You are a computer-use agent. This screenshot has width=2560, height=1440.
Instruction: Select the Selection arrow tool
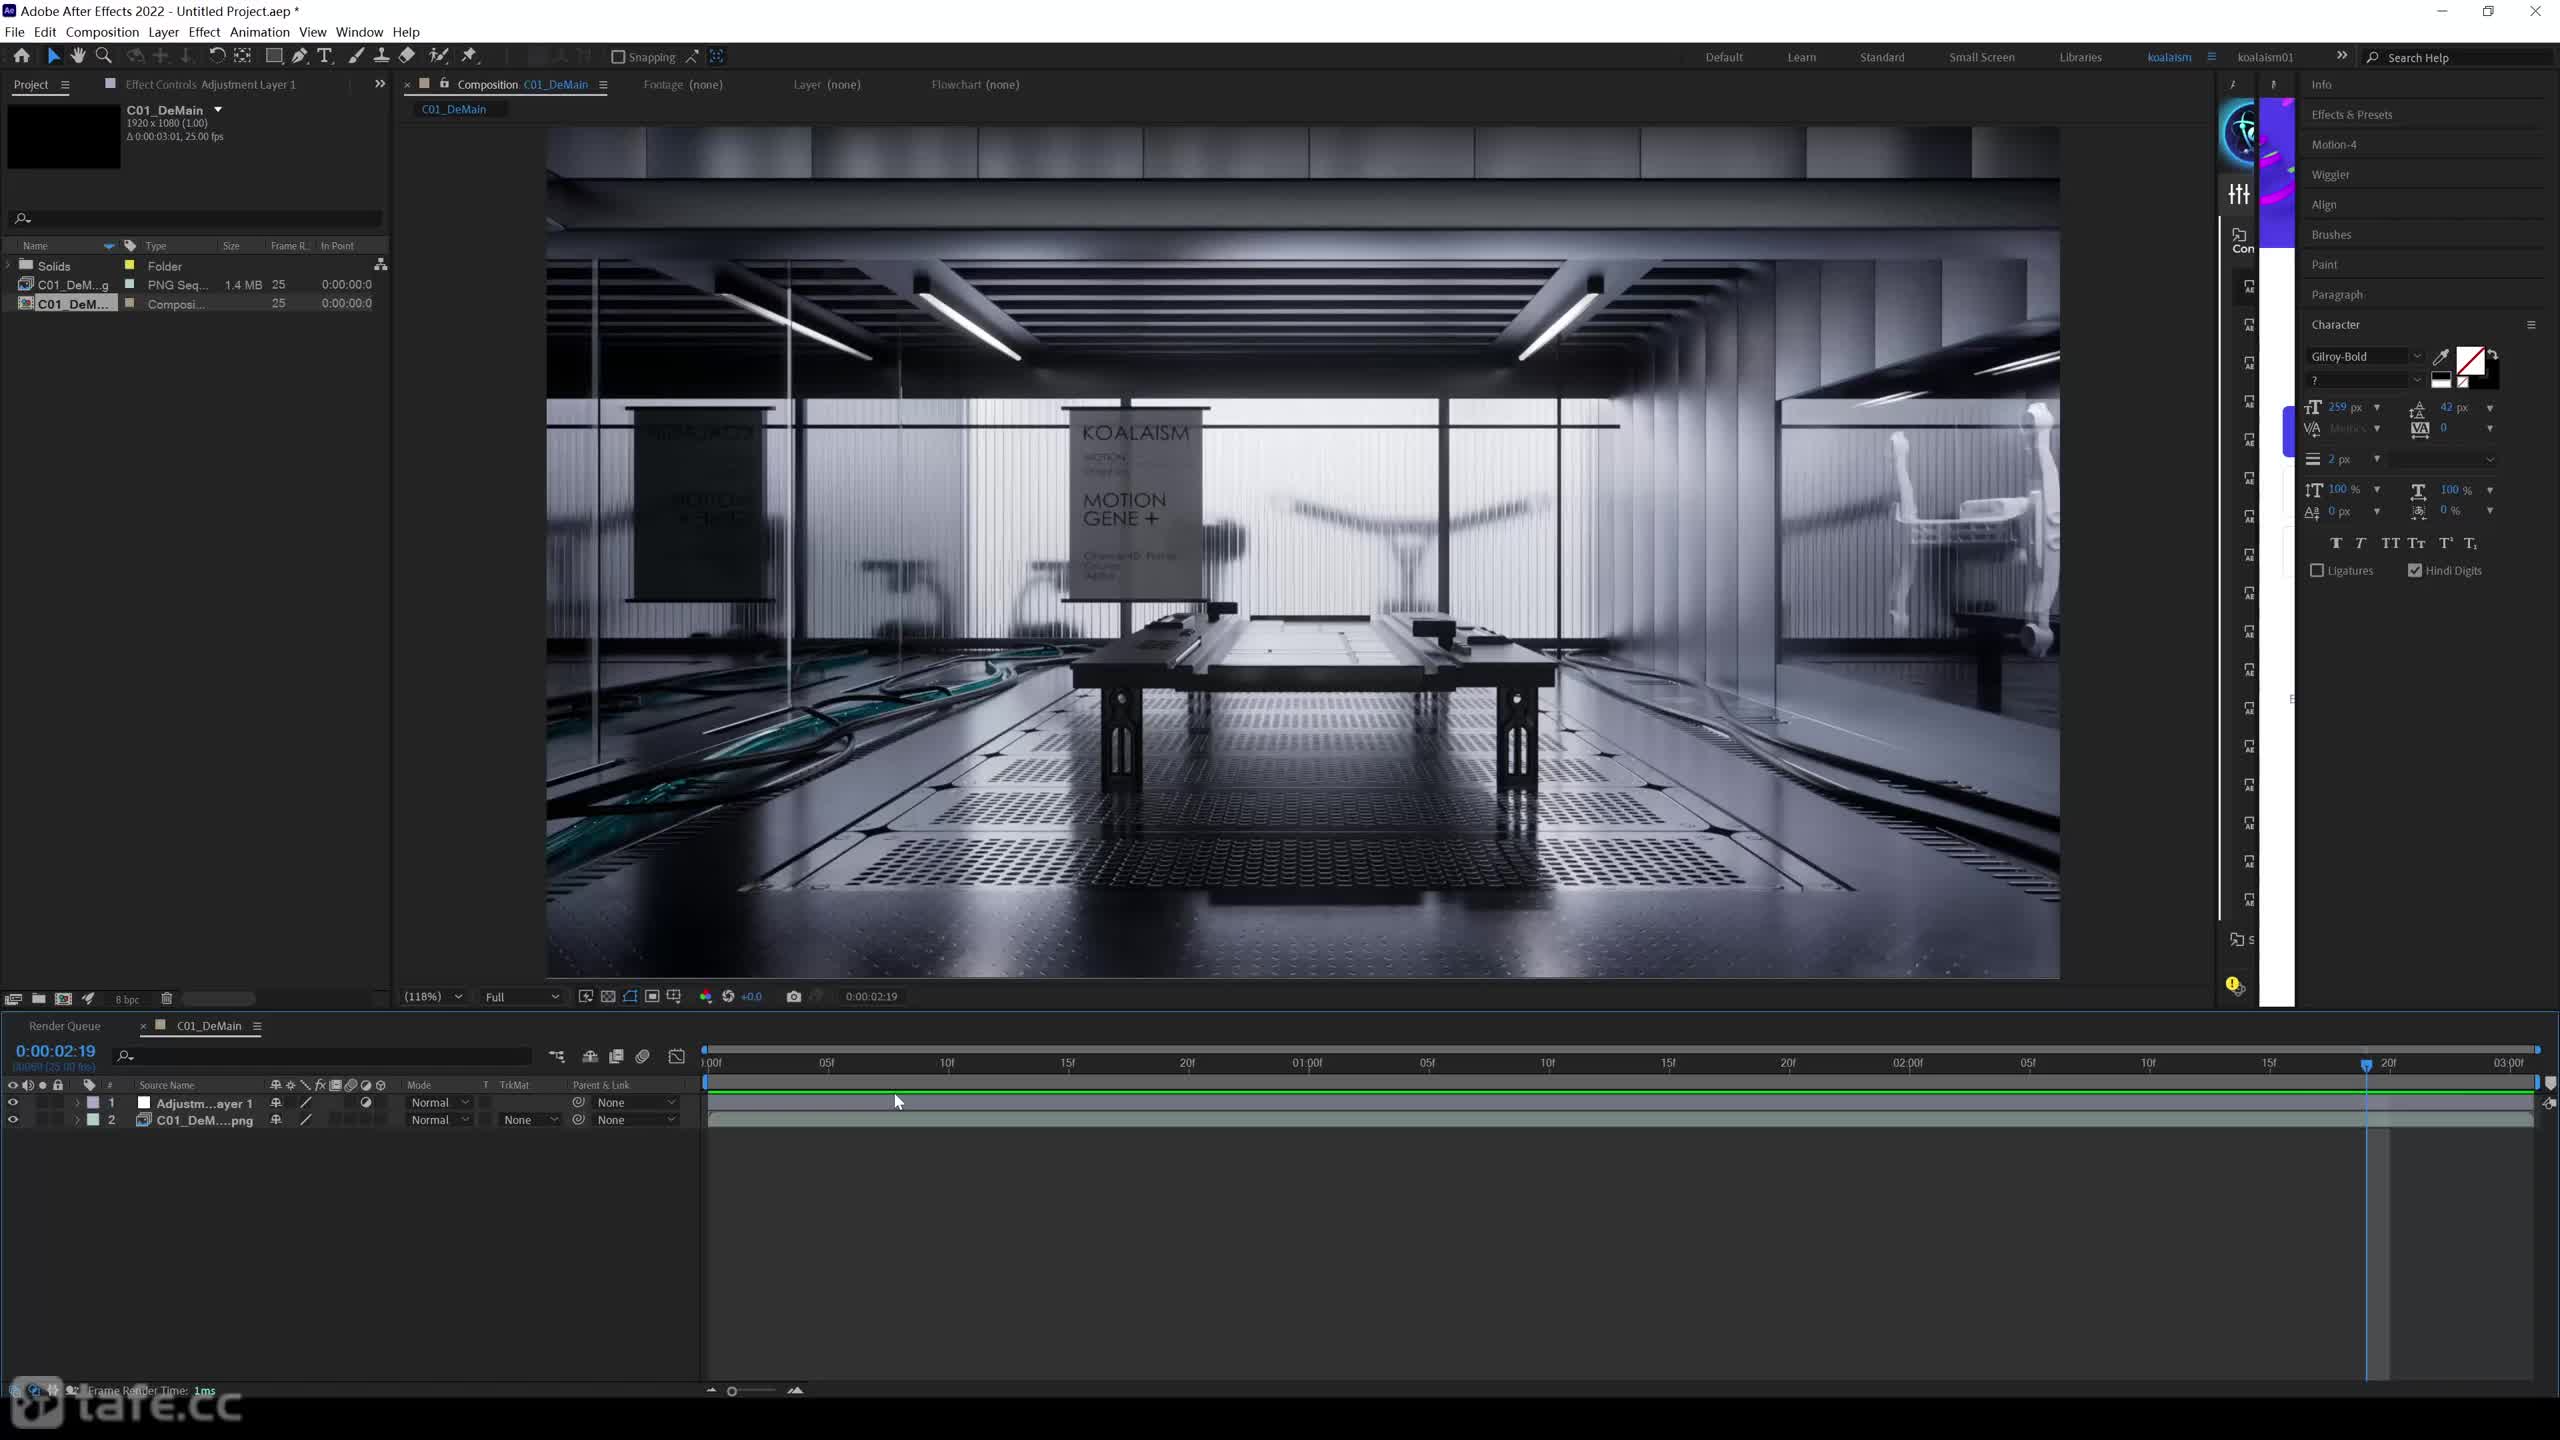53,56
